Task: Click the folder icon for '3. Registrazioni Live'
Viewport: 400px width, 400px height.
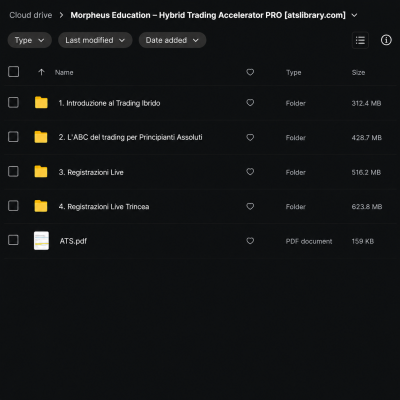Action: coord(41,172)
